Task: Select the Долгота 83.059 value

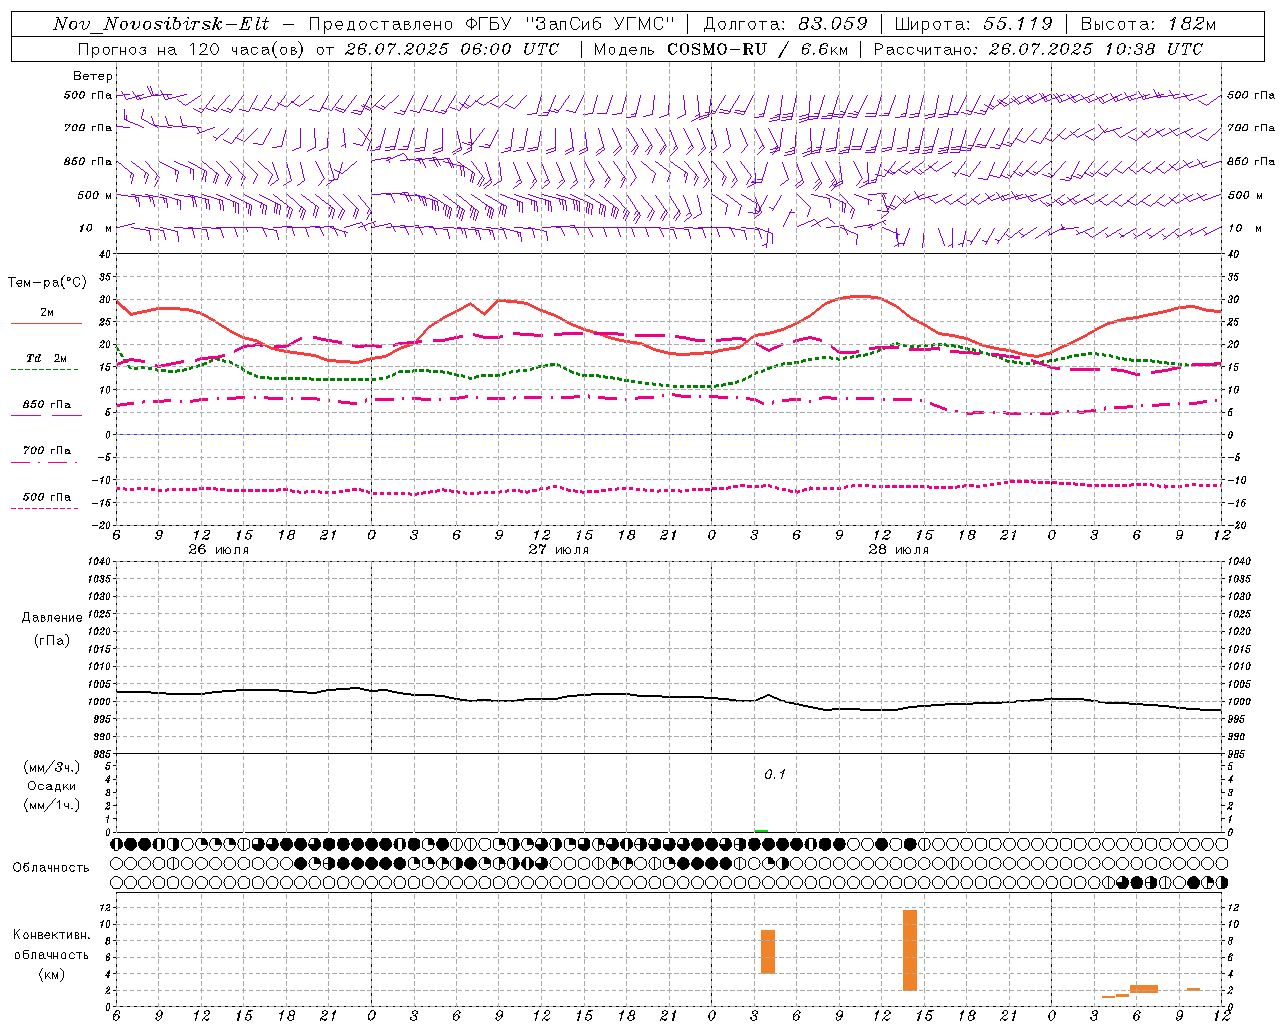Action: click(832, 24)
